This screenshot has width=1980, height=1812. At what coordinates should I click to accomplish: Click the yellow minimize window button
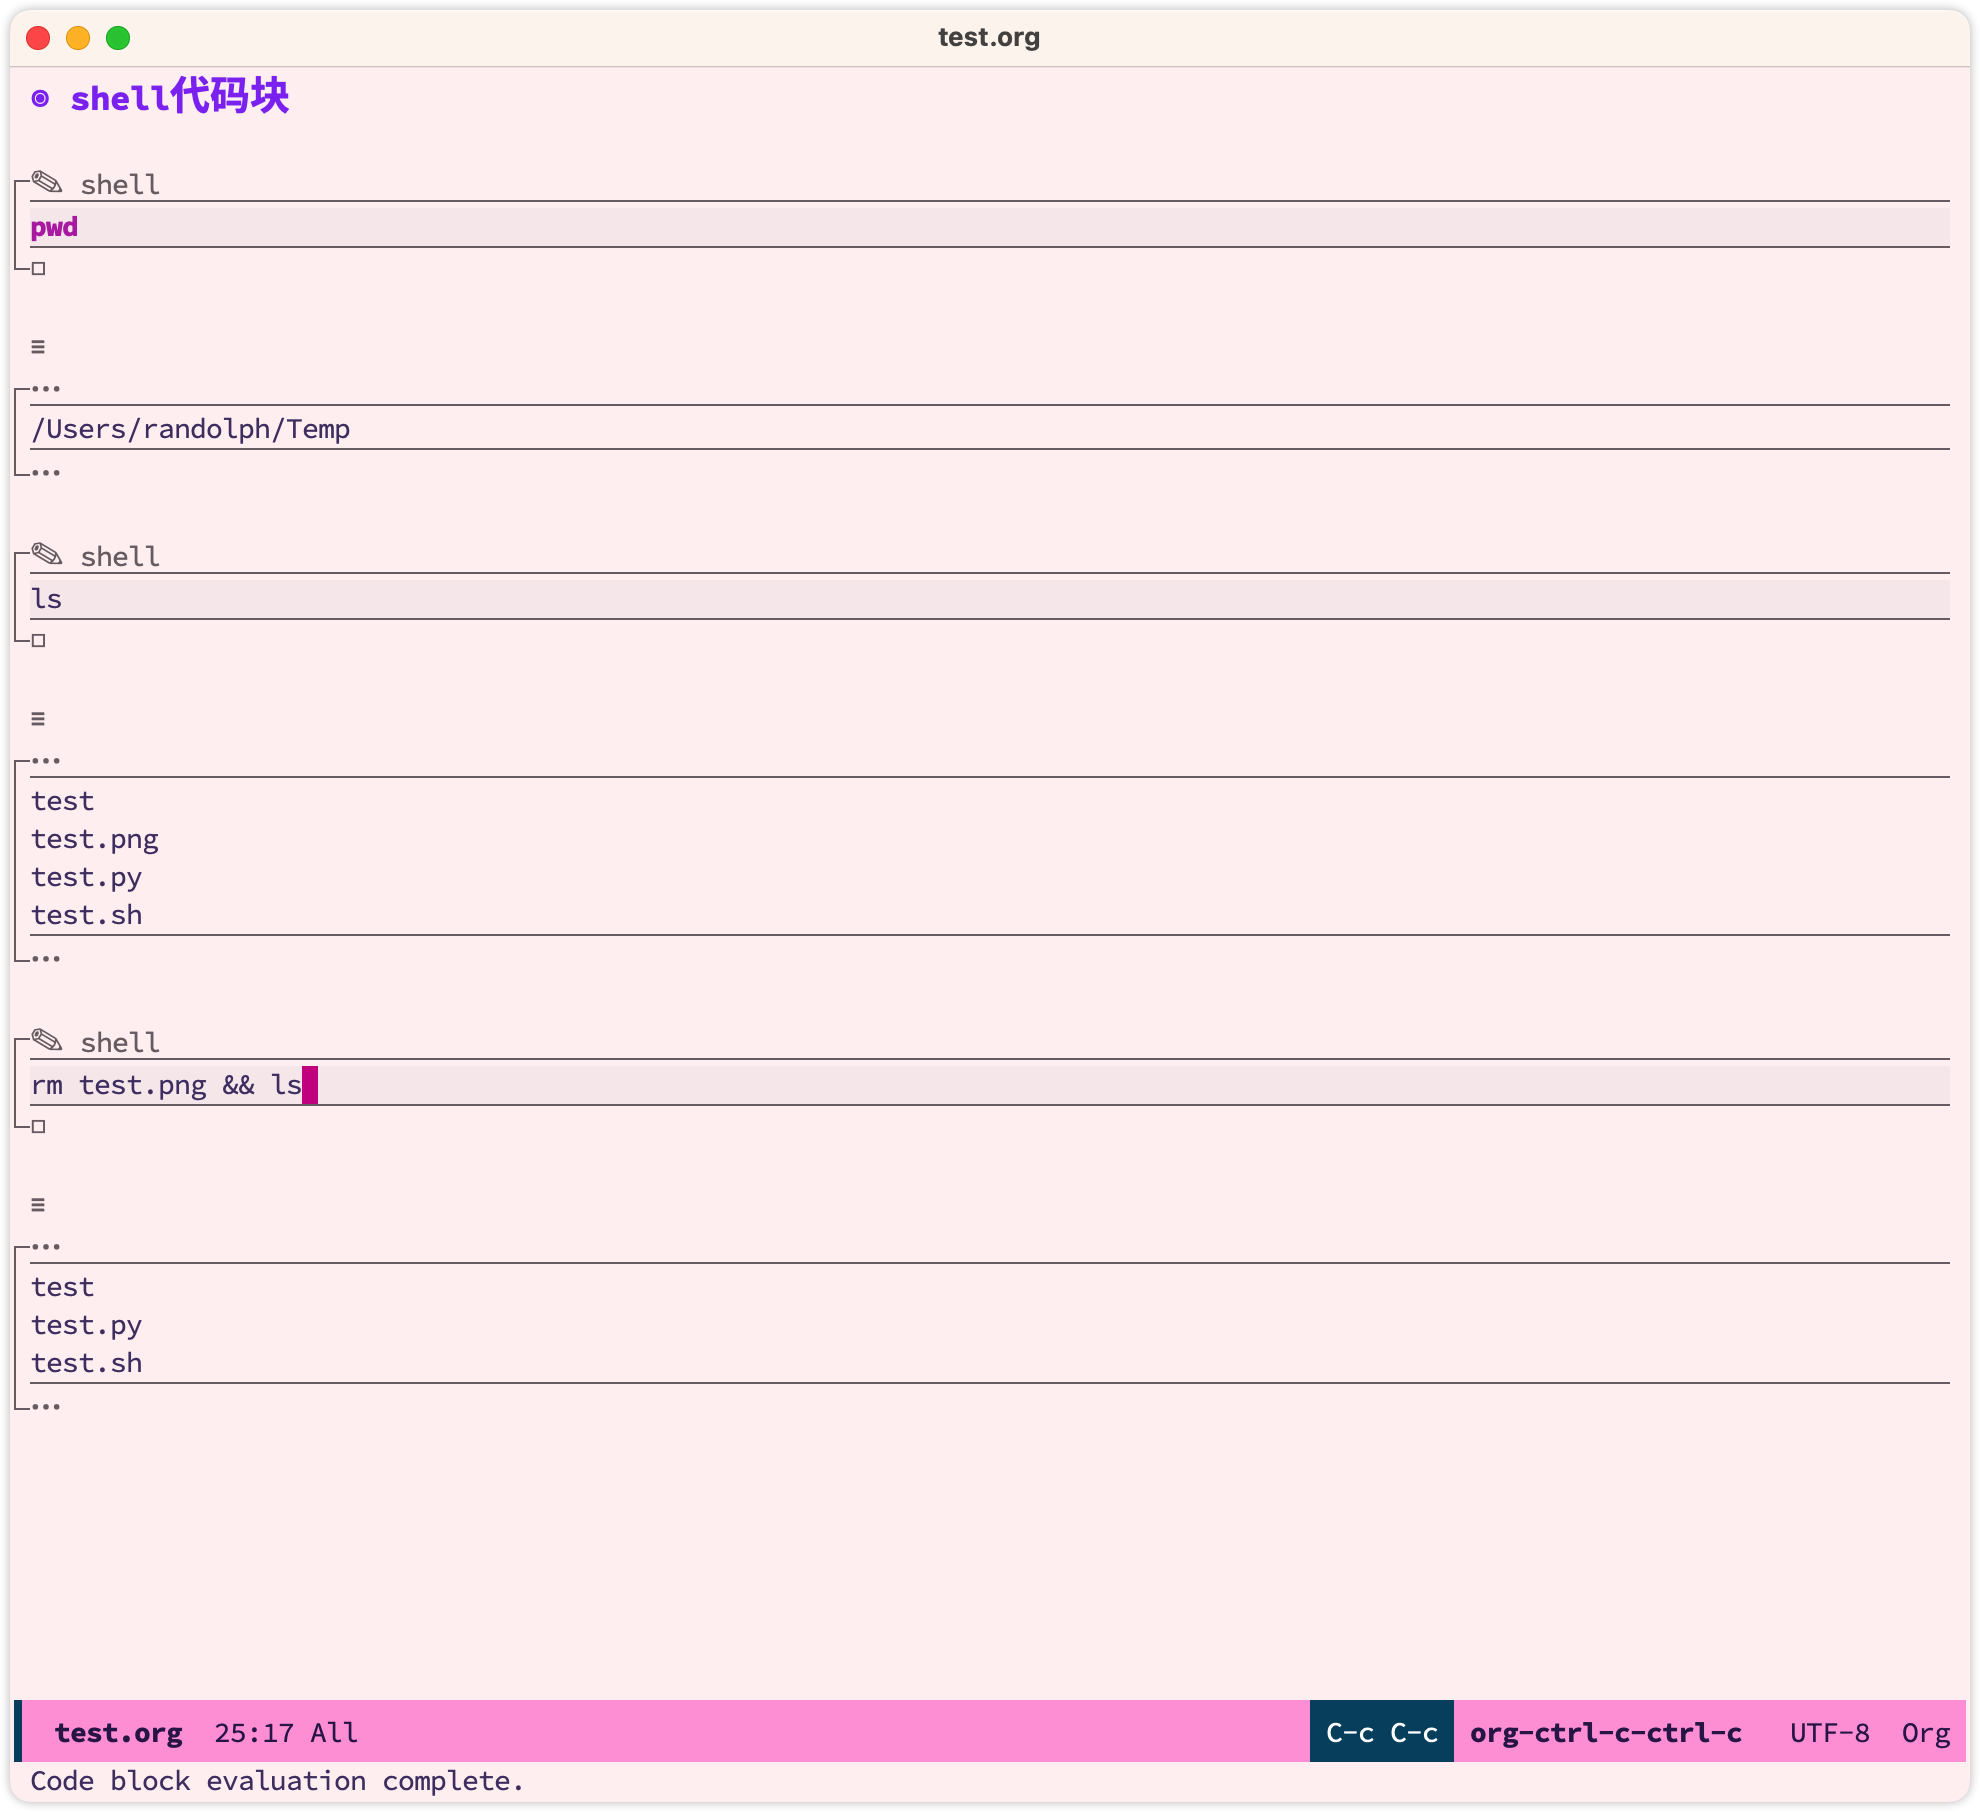coord(78,38)
